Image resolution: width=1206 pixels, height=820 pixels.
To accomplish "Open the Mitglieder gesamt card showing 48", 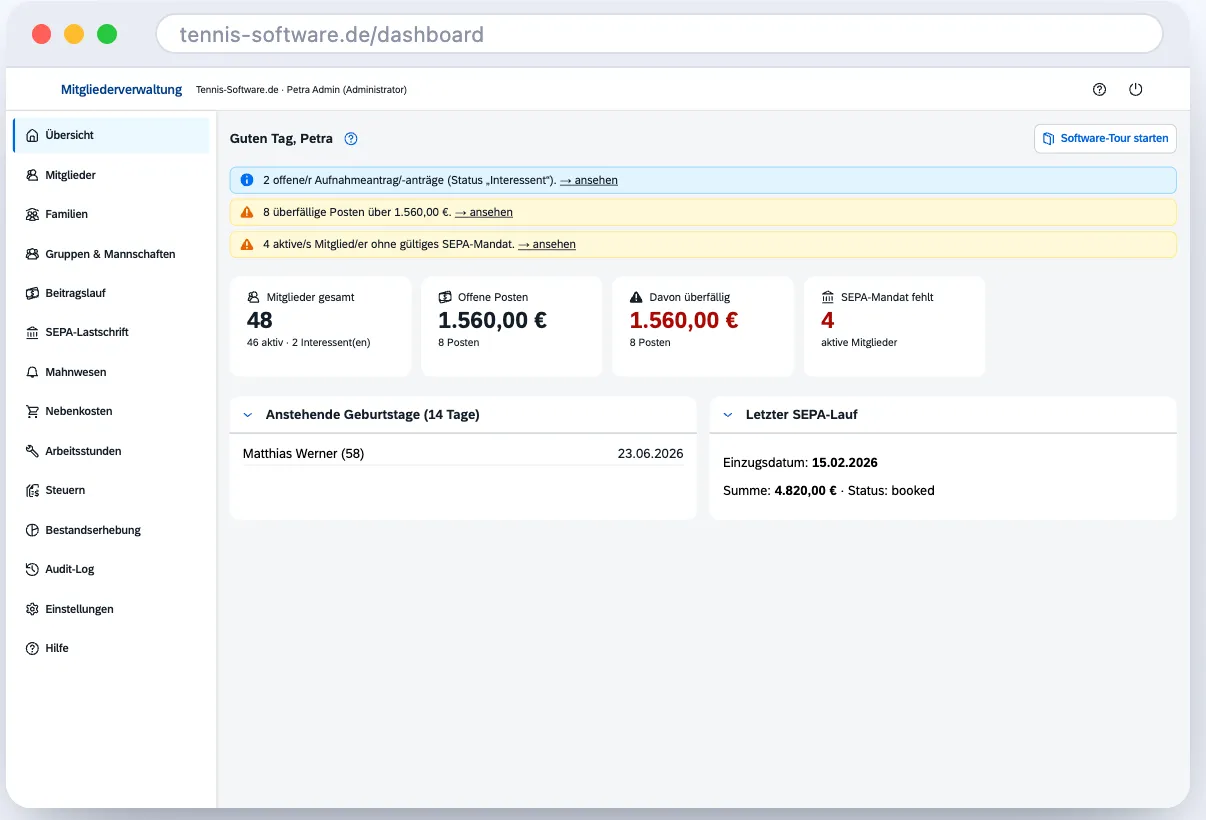I will click(320, 327).
